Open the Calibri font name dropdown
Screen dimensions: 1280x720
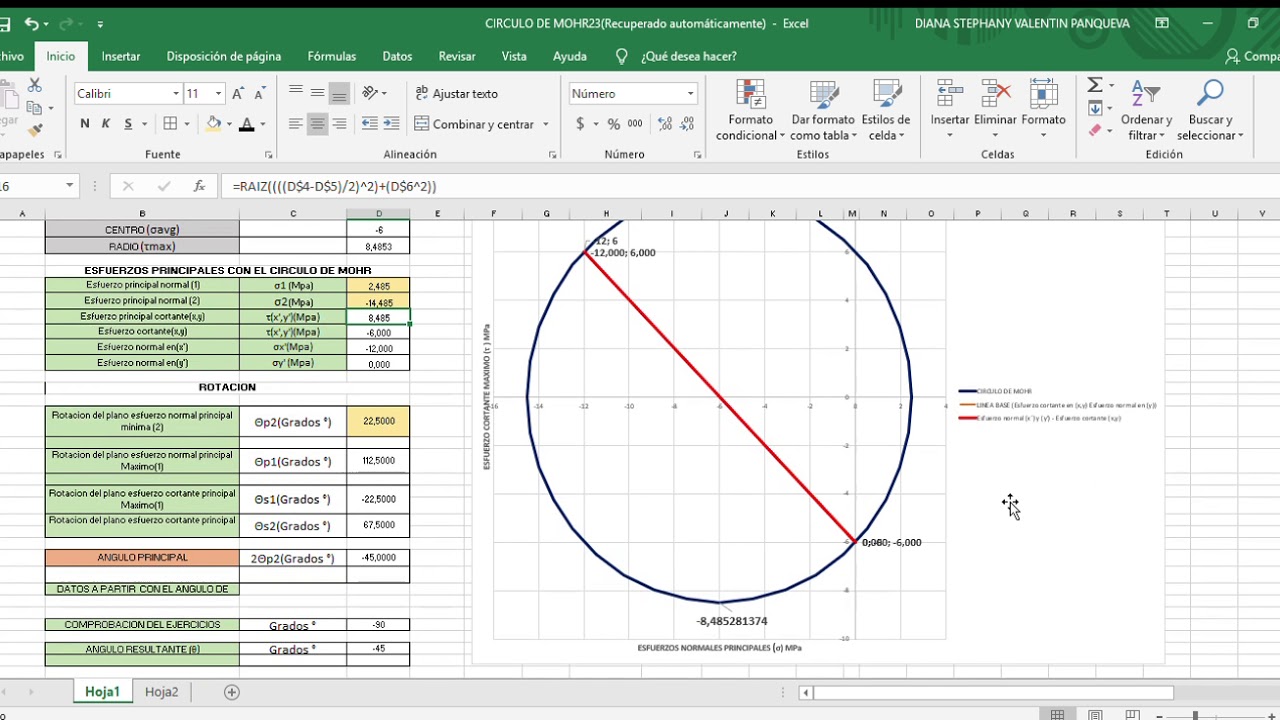tap(176, 94)
